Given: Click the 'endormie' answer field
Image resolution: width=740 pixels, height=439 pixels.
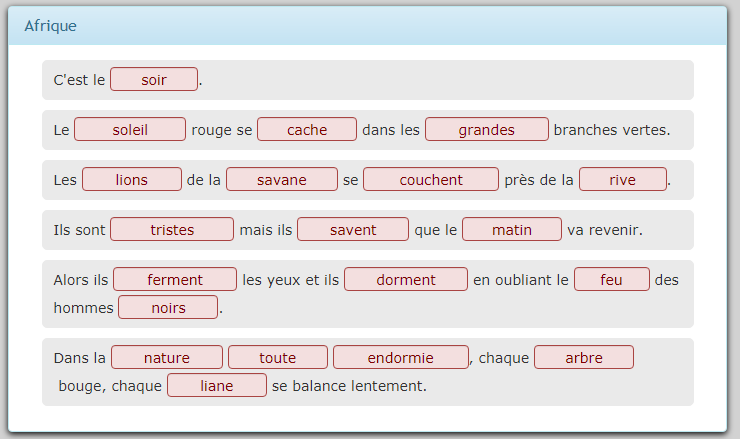Looking at the screenshot, I should tap(401, 357).
